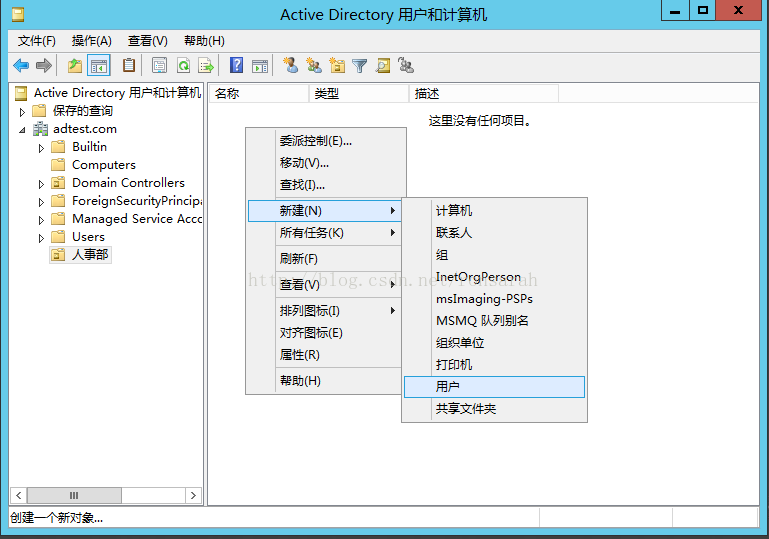Sort by the 名称 column header

[x=259, y=93]
